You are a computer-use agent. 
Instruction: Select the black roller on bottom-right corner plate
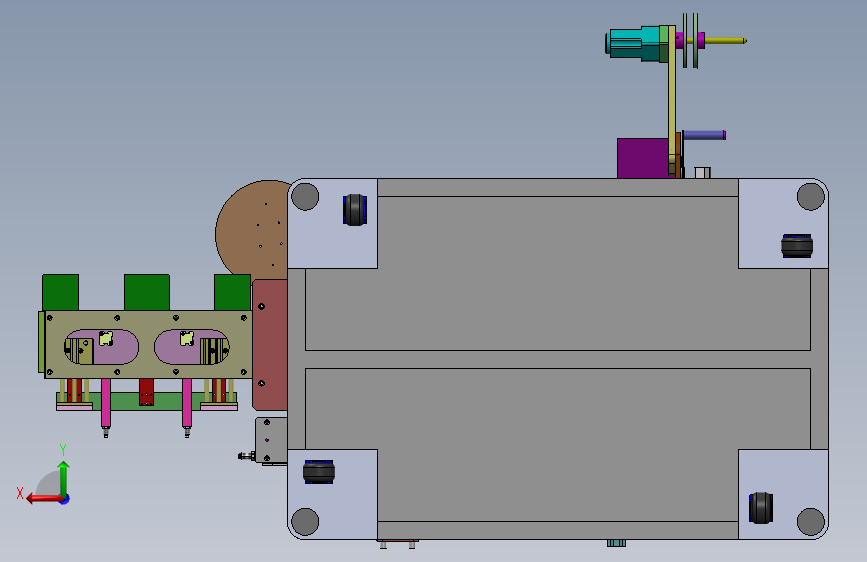[761, 508]
